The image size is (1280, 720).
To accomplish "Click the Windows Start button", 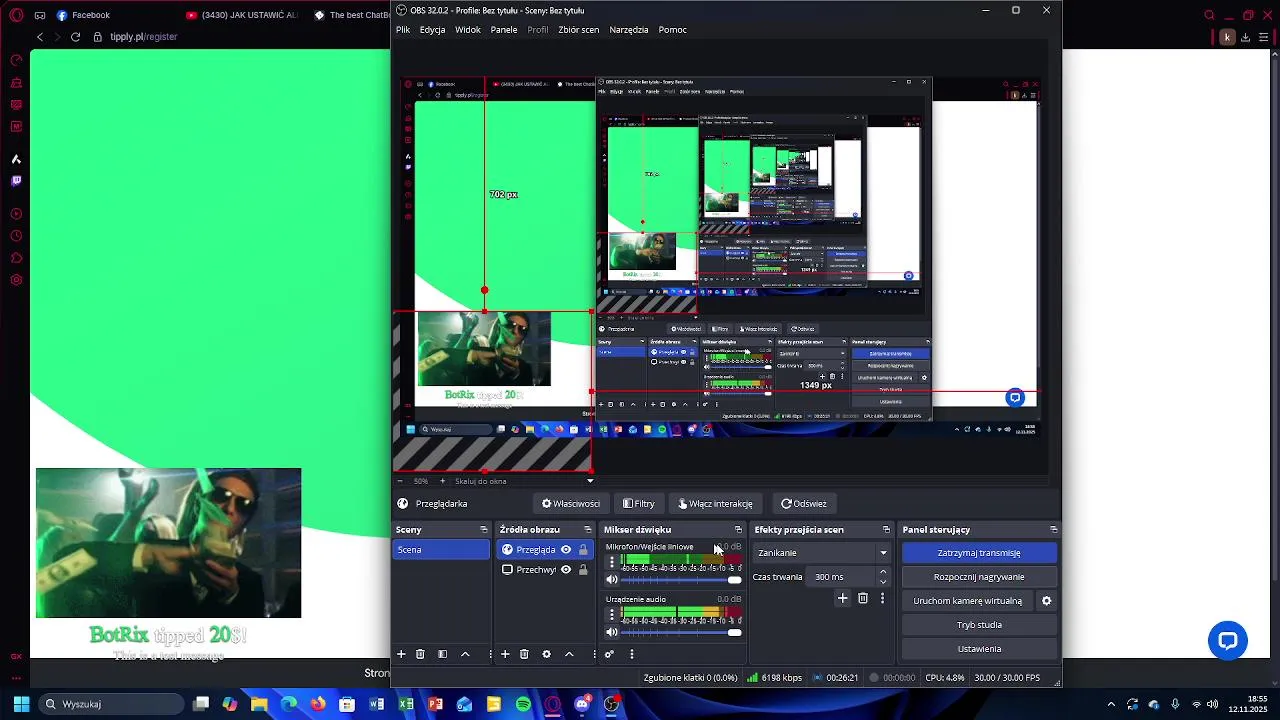I will [x=21, y=704].
